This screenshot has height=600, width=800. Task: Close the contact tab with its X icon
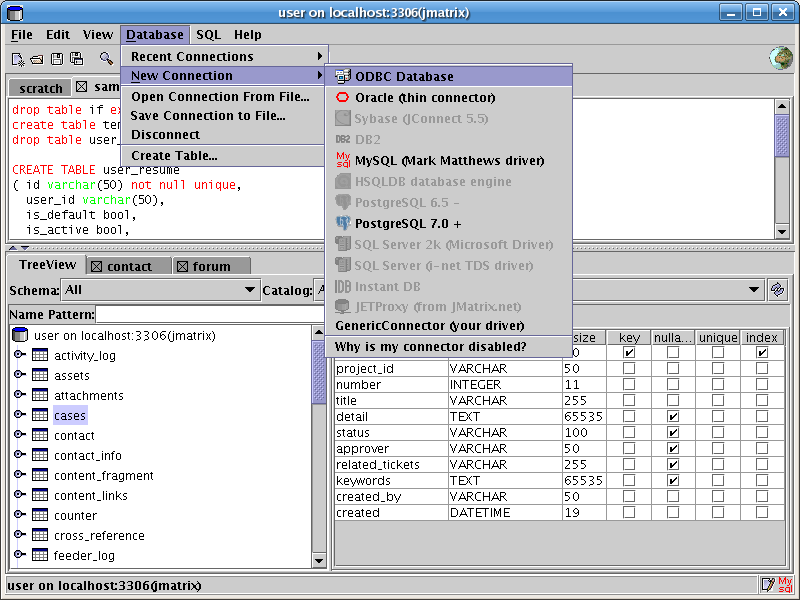click(x=96, y=266)
